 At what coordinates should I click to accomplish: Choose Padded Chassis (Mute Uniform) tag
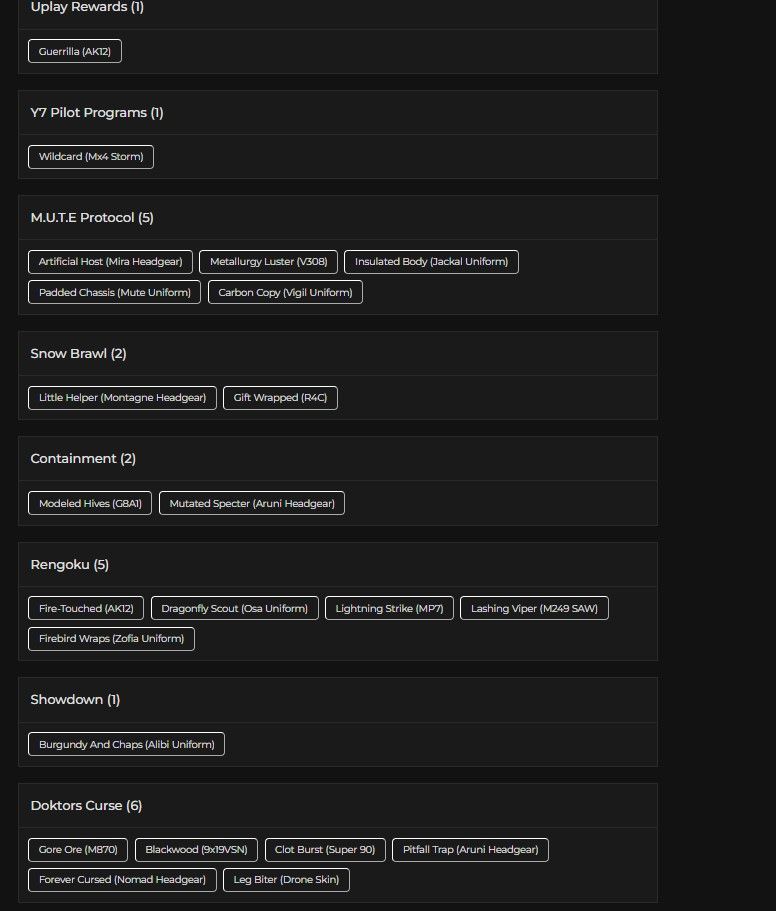tap(114, 293)
